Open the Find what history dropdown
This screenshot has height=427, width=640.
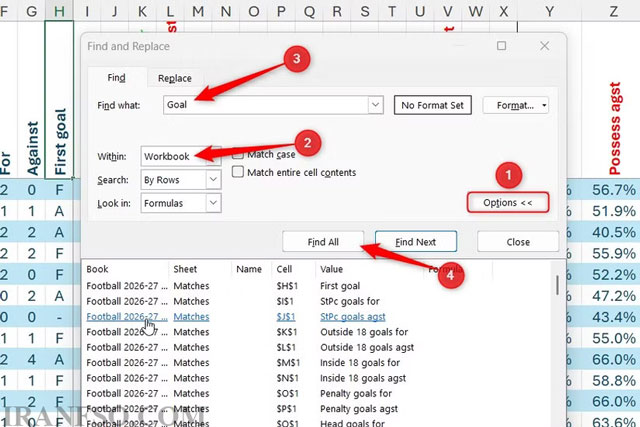point(376,105)
